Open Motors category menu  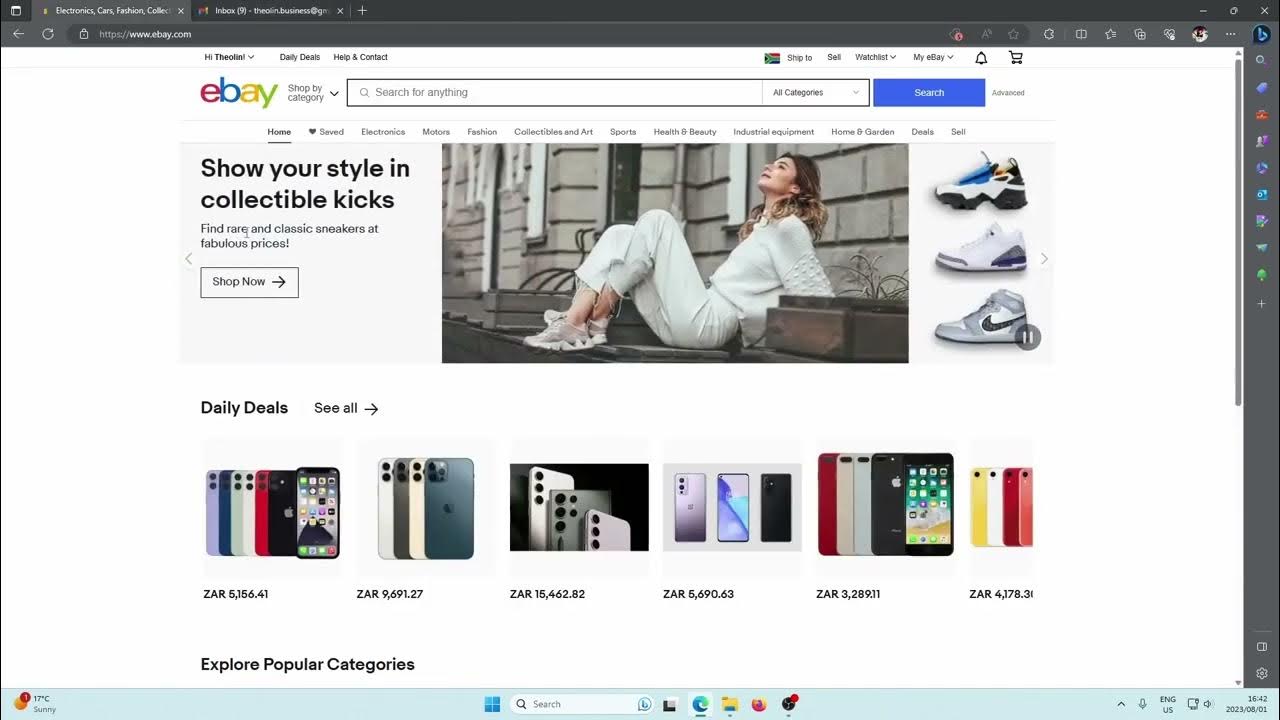[x=436, y=132]
